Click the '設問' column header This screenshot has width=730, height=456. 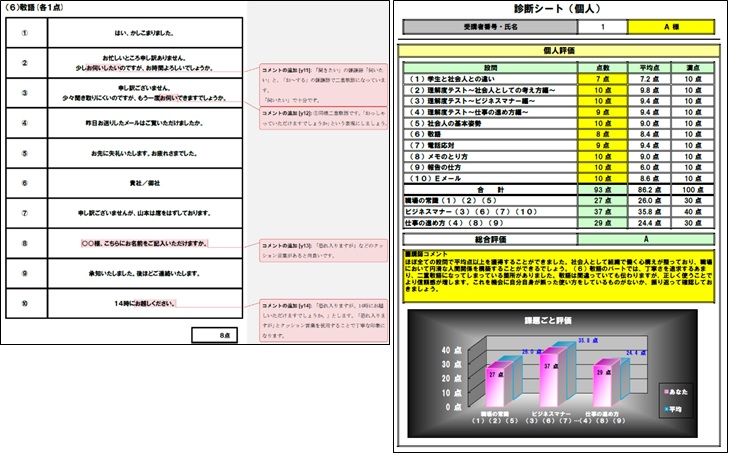coord(490,68)
